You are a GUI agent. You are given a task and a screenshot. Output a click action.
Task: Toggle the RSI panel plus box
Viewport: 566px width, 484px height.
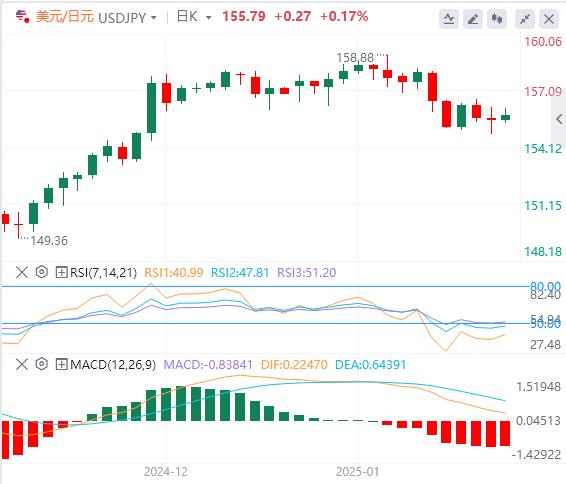click(61, 272)
